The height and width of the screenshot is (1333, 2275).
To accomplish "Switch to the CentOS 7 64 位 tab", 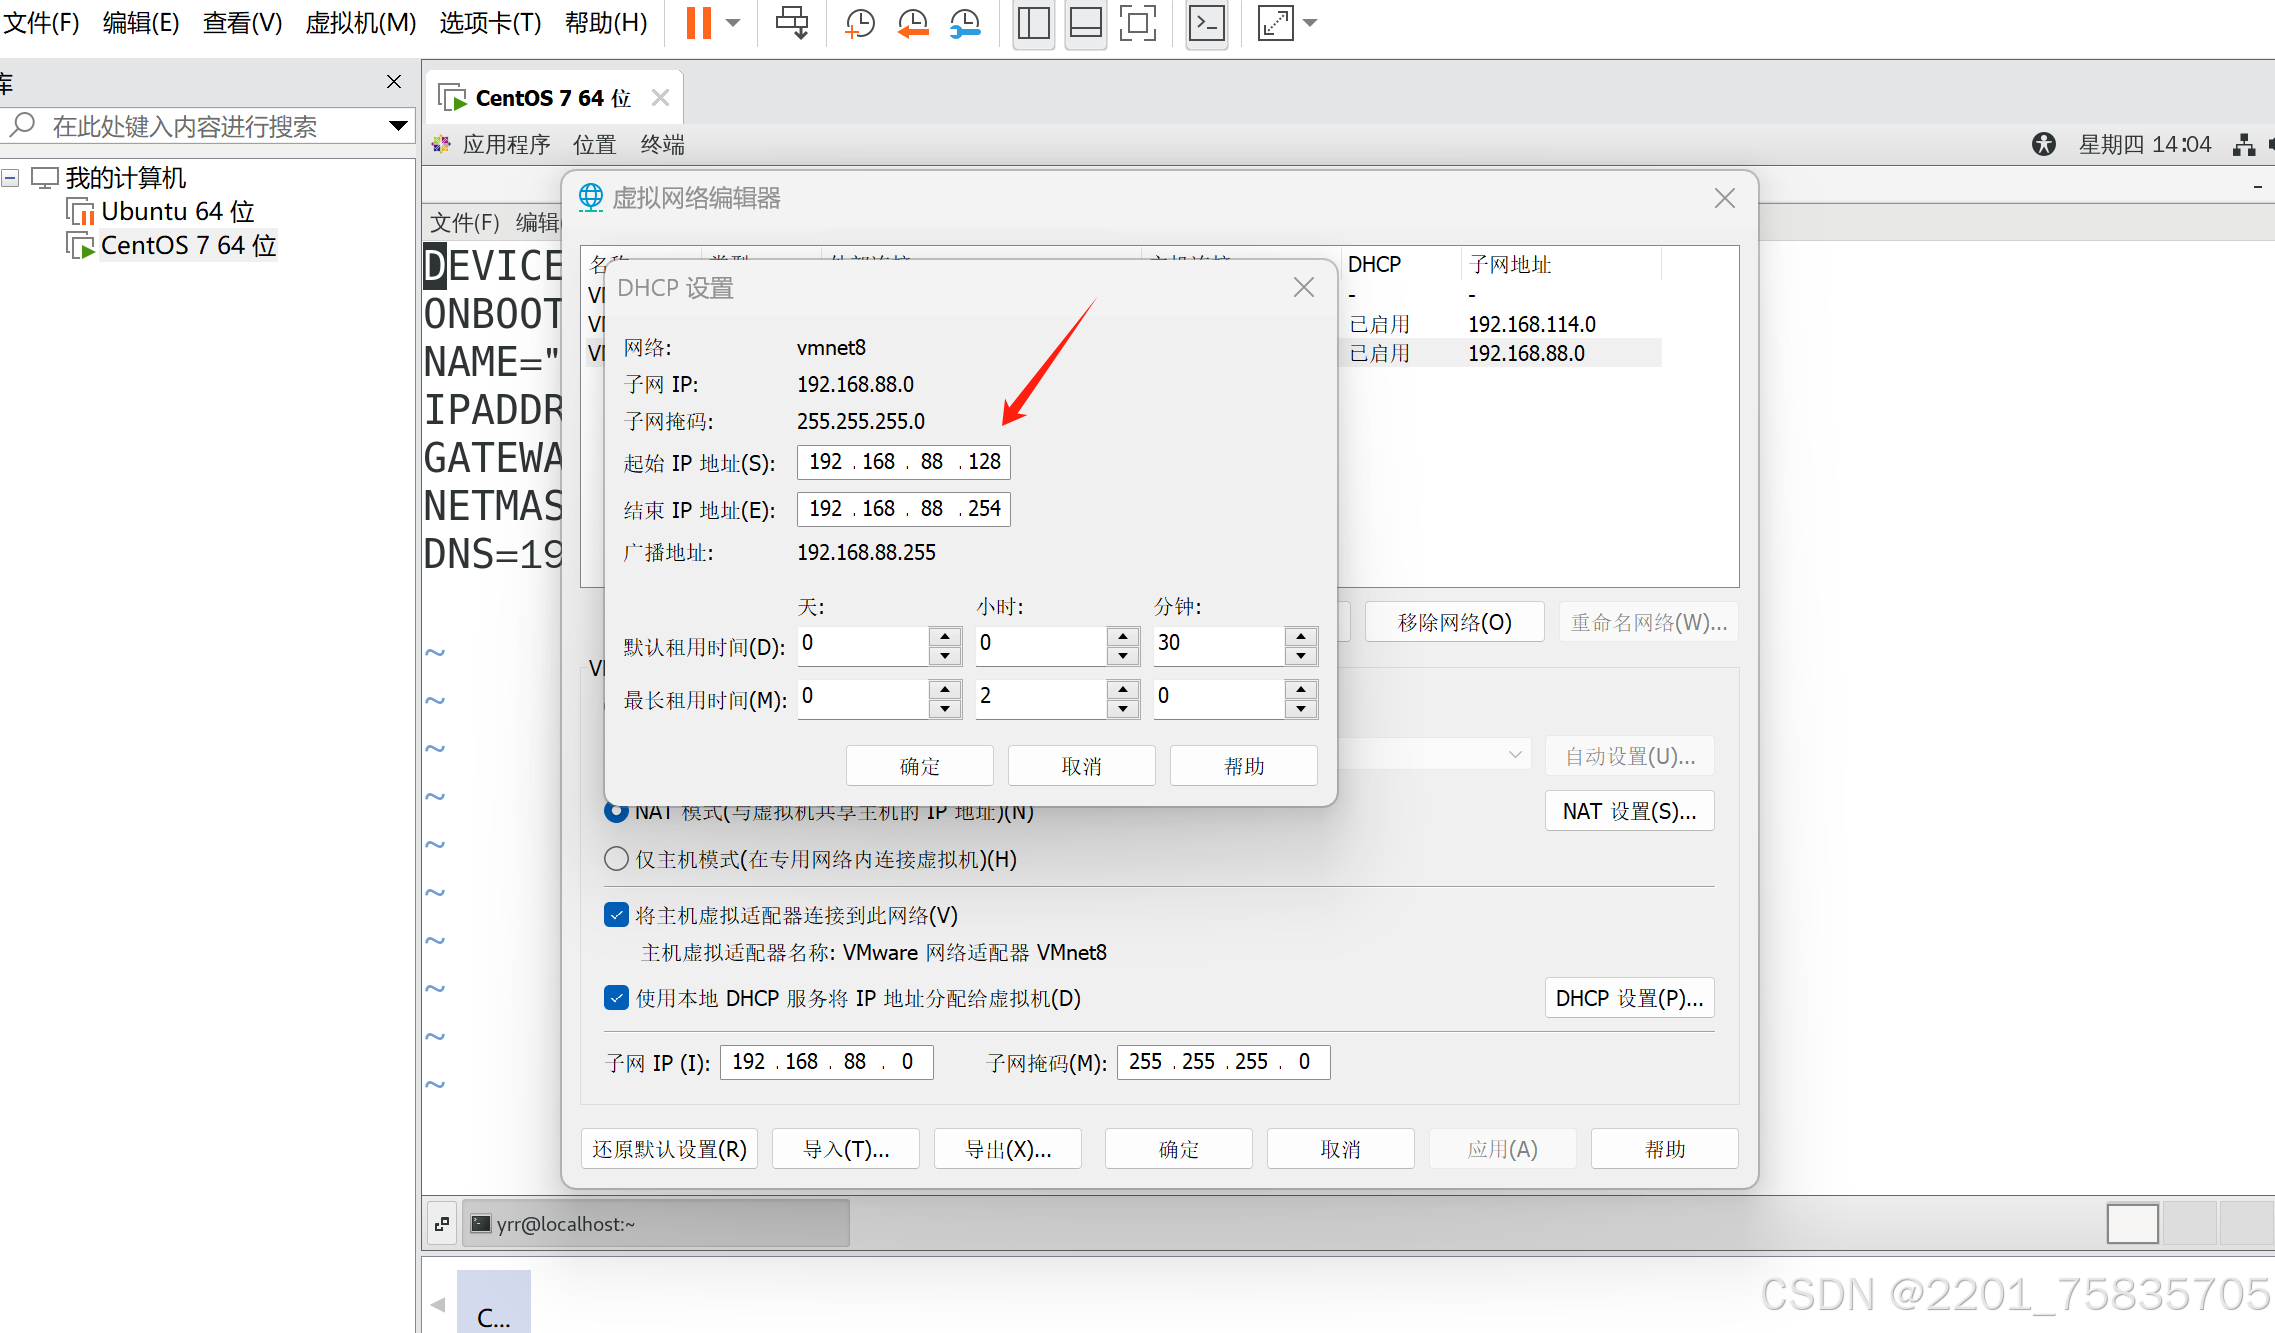I will 553,97.
